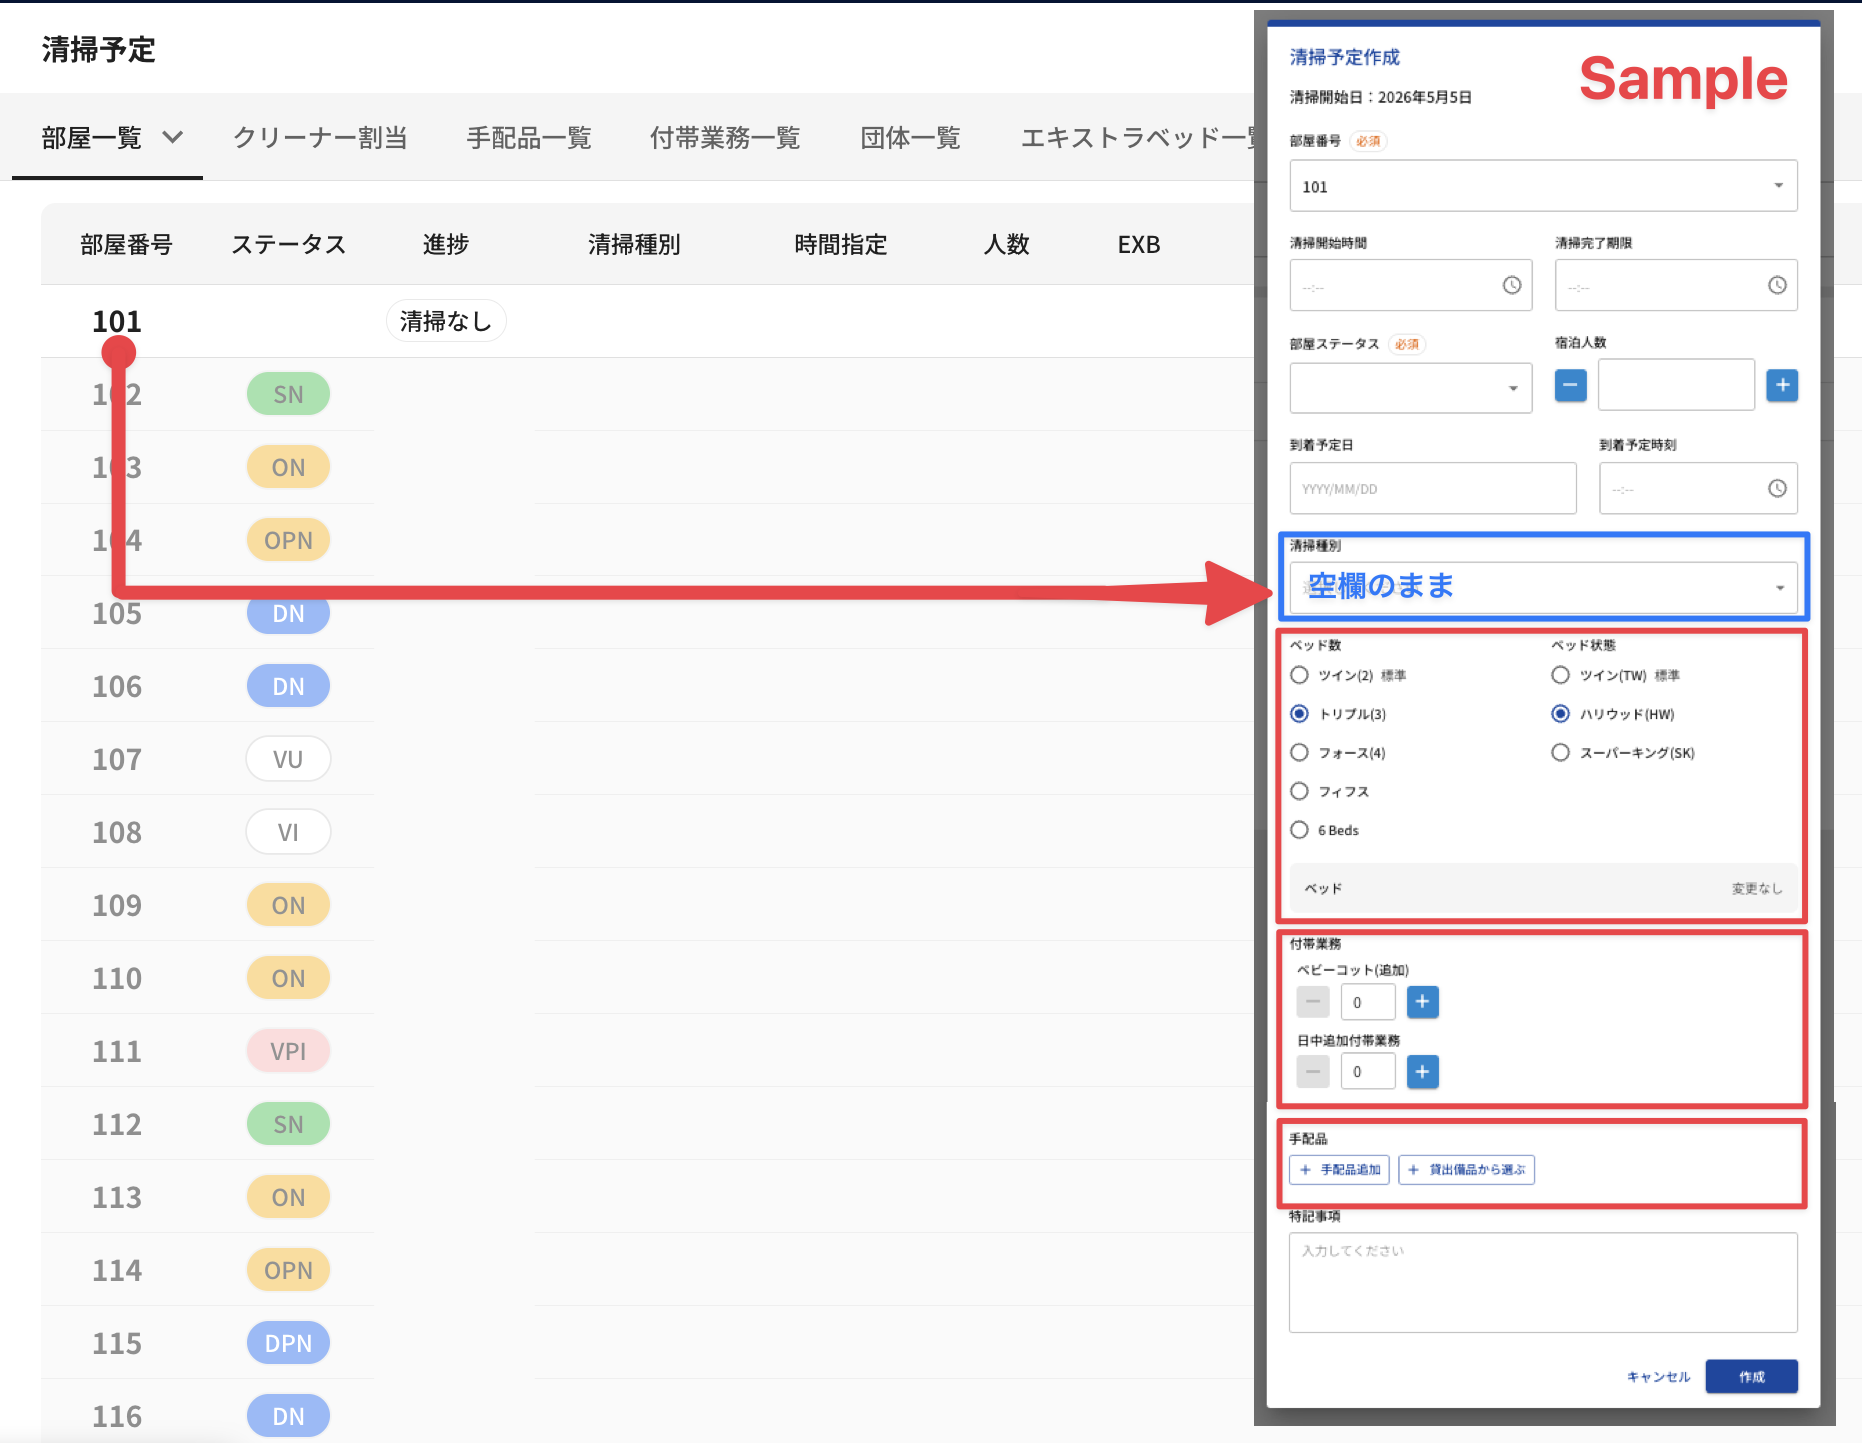
Task: Select トリプル(3) bed count option
Action: 1299,714
